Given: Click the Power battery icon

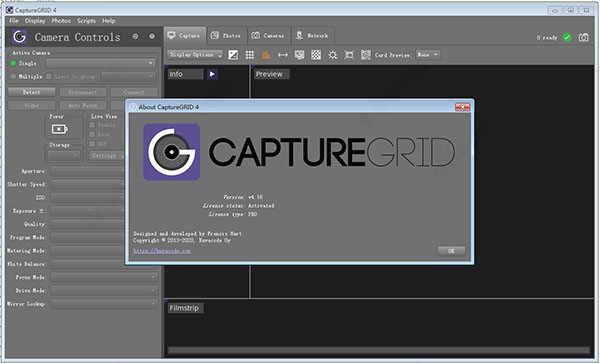Looking at the screenshot, I should (x=60, y=129).
